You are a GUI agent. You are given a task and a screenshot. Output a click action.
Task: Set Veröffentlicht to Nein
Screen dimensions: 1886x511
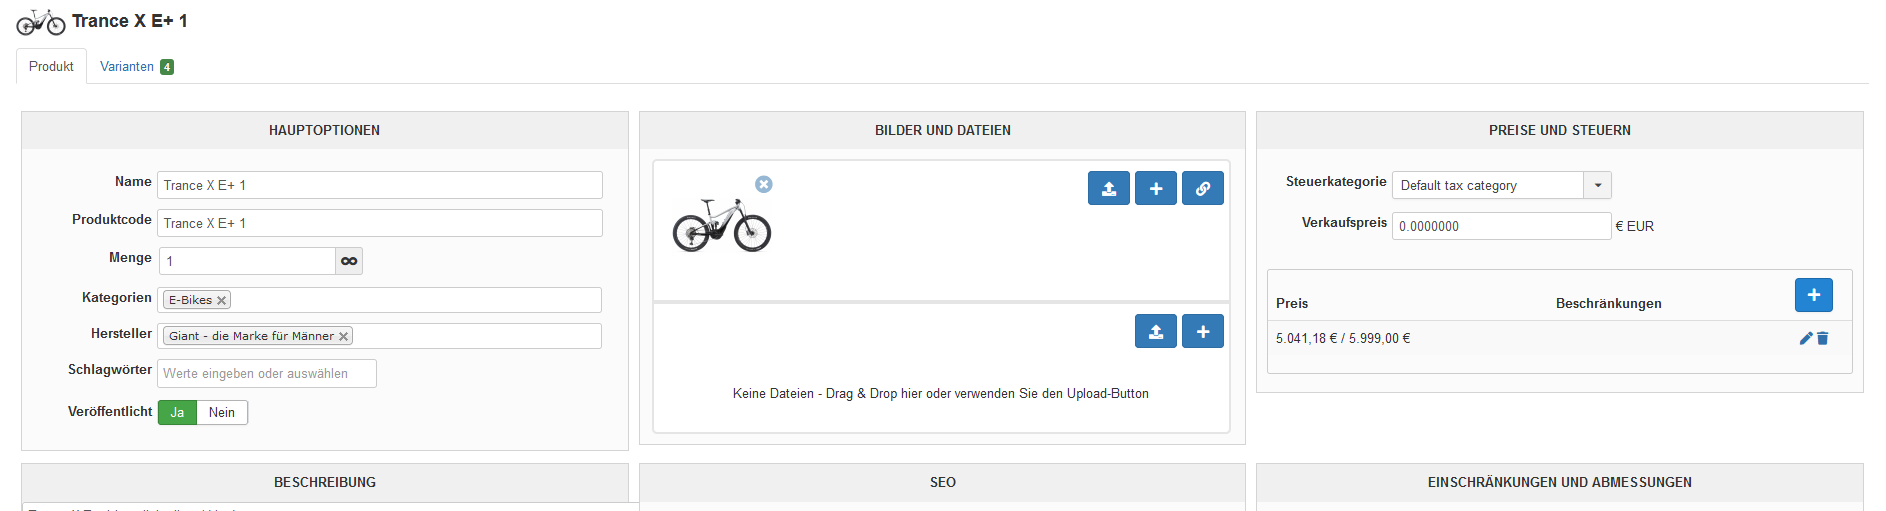point(222,412)
